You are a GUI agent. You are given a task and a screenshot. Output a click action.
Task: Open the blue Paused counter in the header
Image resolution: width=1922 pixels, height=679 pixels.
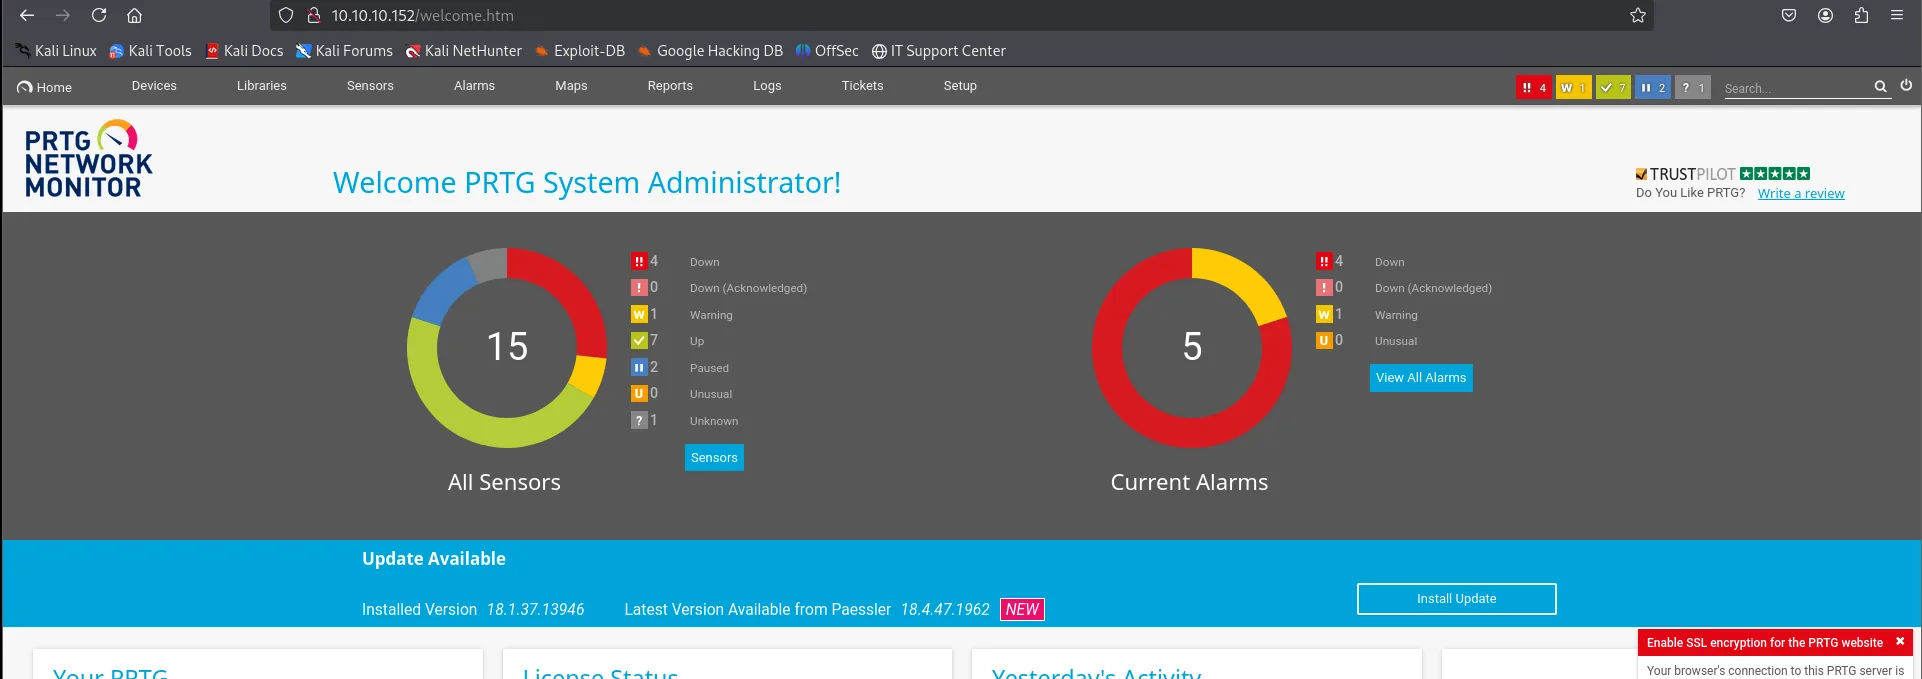(1653, 87)
